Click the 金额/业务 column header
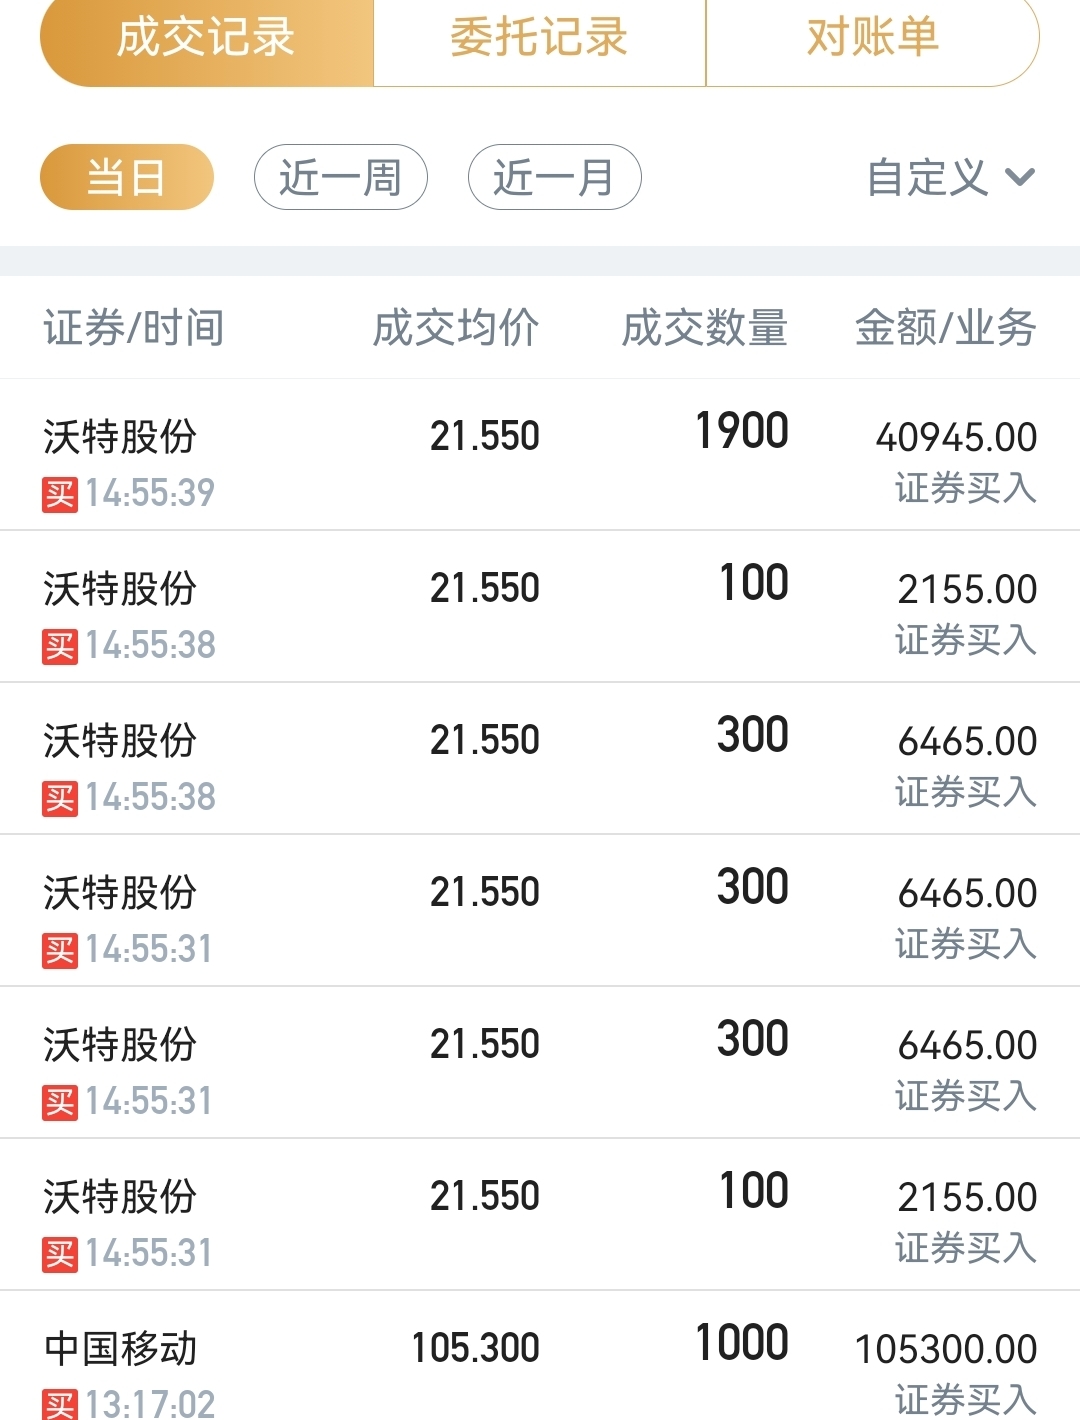This screenshot has width=1080, height=1420. click(x=946, y=328)
